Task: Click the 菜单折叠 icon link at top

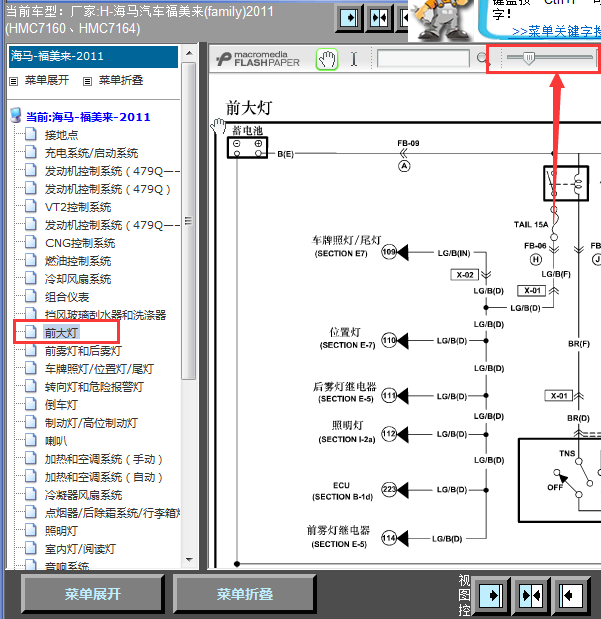Action: (x=113, y=81)
